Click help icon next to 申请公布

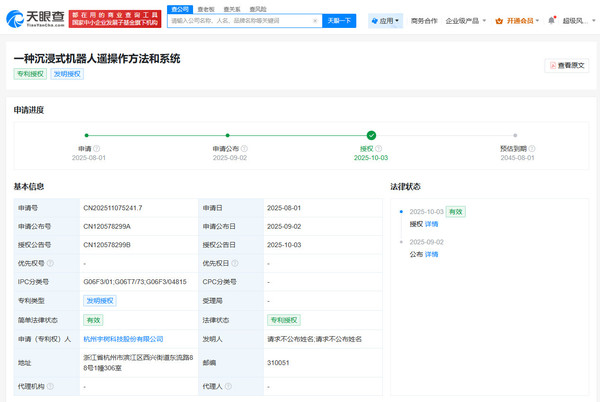tap(244, 149)
